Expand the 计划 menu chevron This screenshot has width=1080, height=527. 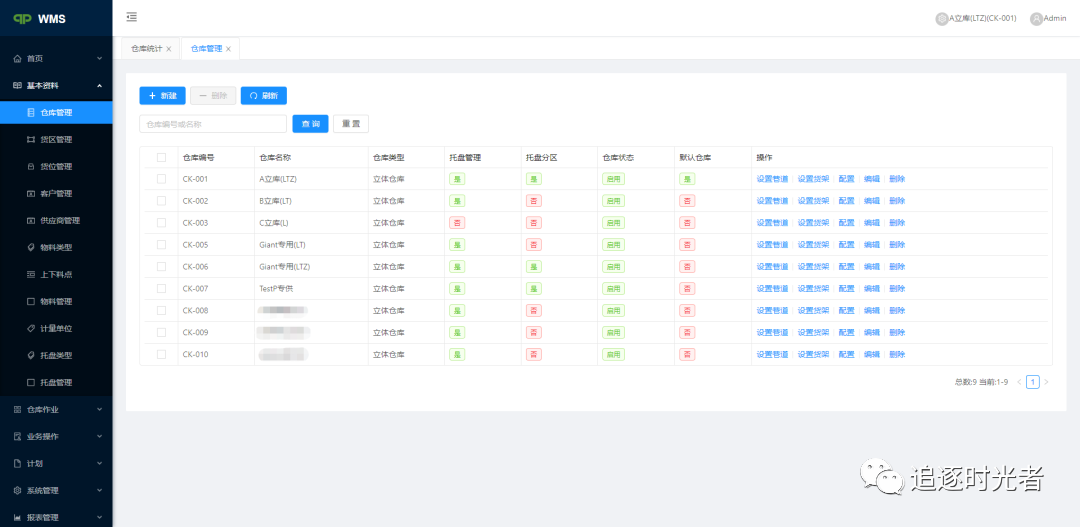[99, 464]
